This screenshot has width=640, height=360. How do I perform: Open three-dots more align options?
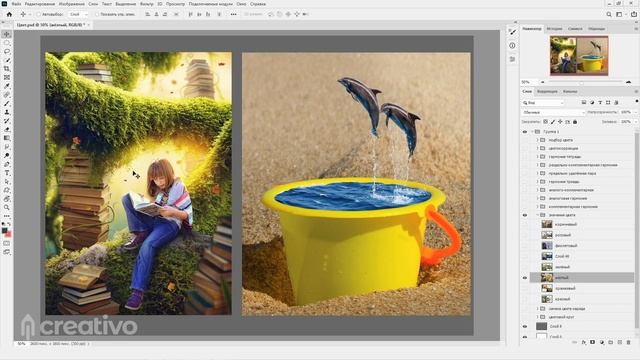(233, 14)
